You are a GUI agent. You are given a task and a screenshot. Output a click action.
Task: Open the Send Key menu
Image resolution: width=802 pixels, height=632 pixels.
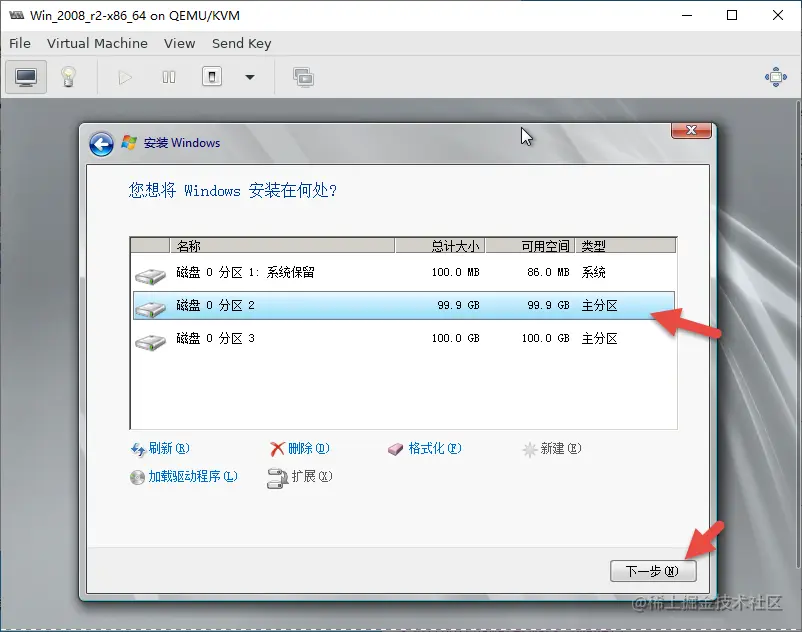point(241,43)
